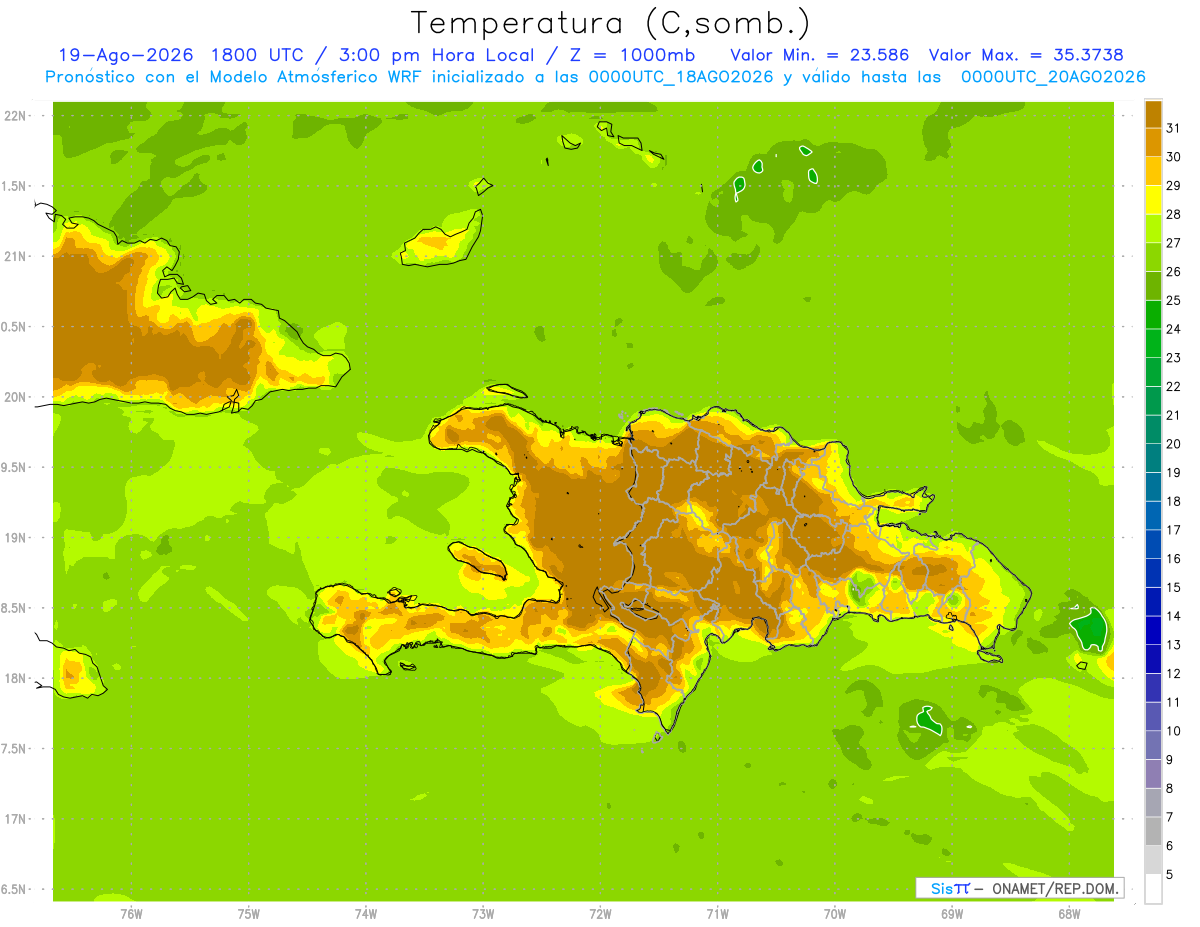Click the latitude label "22N"
Image resolution: width=1200 pixels, height=927 pixels.
[x=14, y=116]
